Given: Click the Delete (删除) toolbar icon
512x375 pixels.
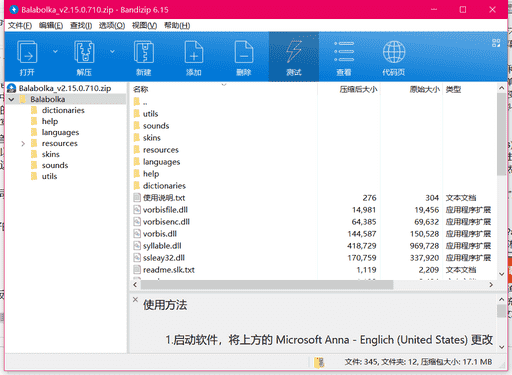Looking at the screenshot, I should pos(244,52).
